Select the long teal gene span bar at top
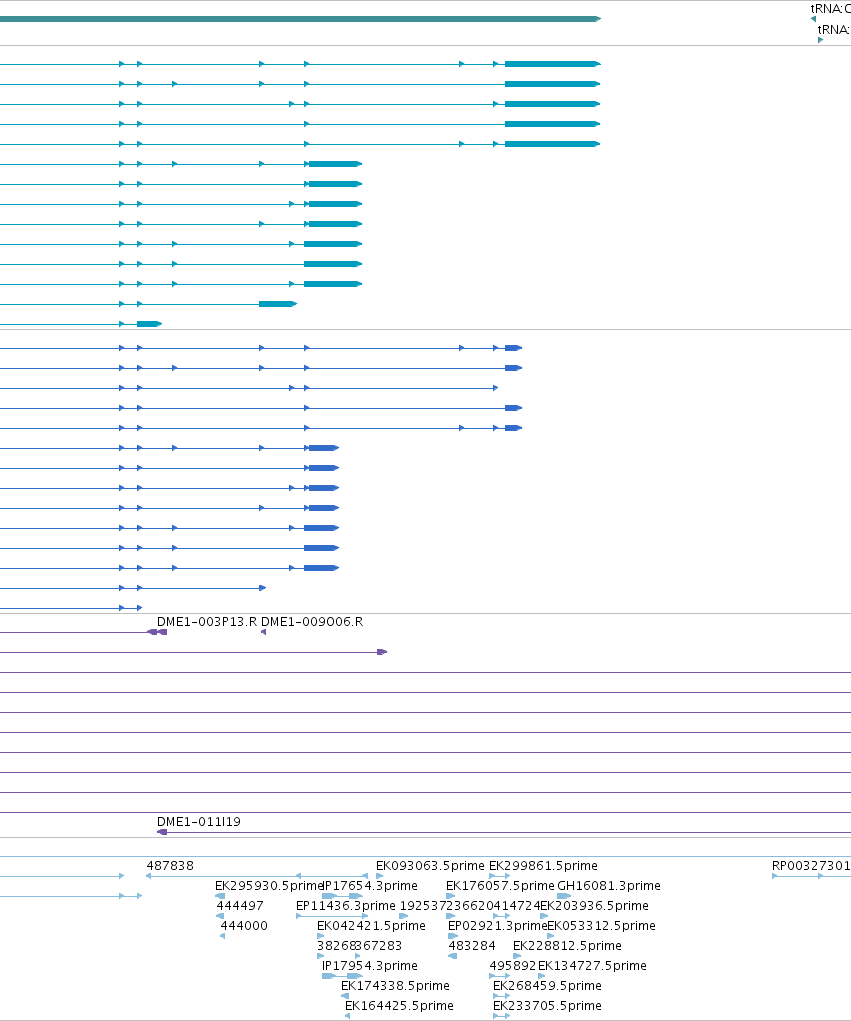 point(300,19)
